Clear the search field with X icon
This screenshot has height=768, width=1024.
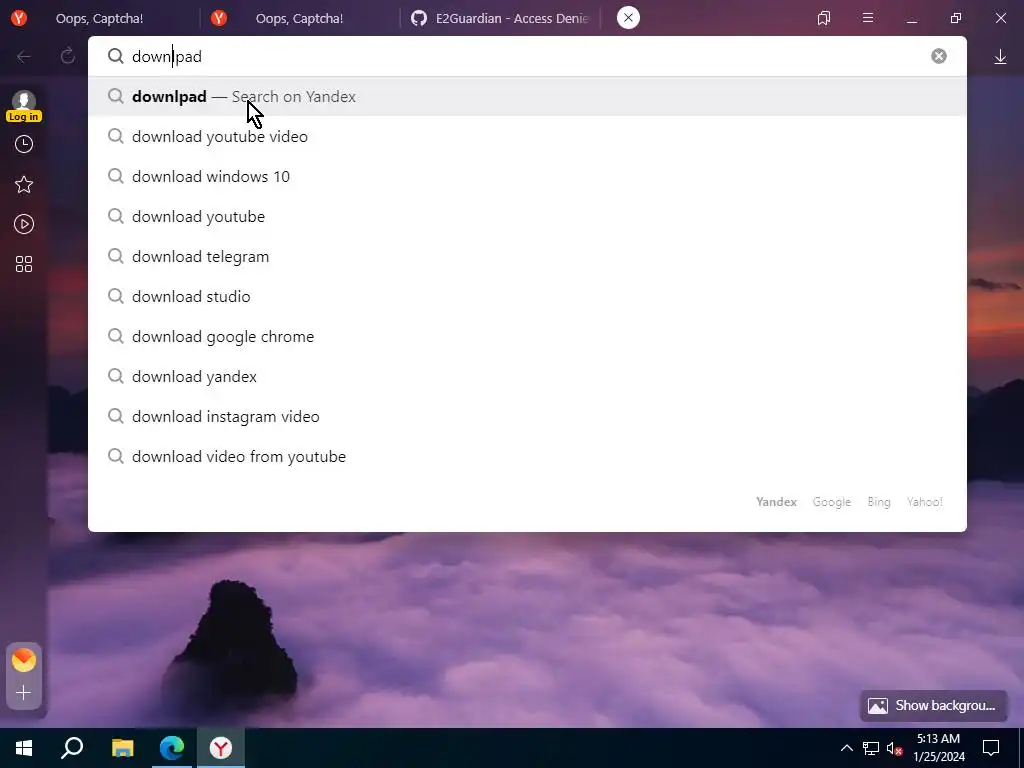[x=938, y=56]
